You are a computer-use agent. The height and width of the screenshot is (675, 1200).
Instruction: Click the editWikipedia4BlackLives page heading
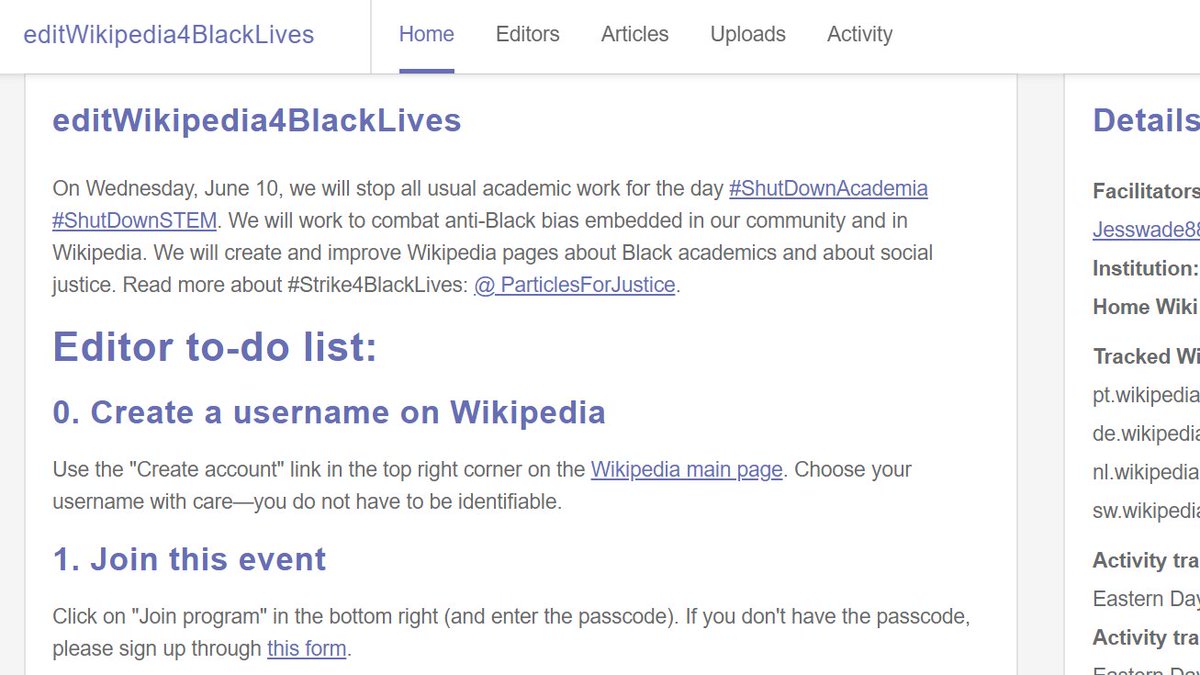257,121
